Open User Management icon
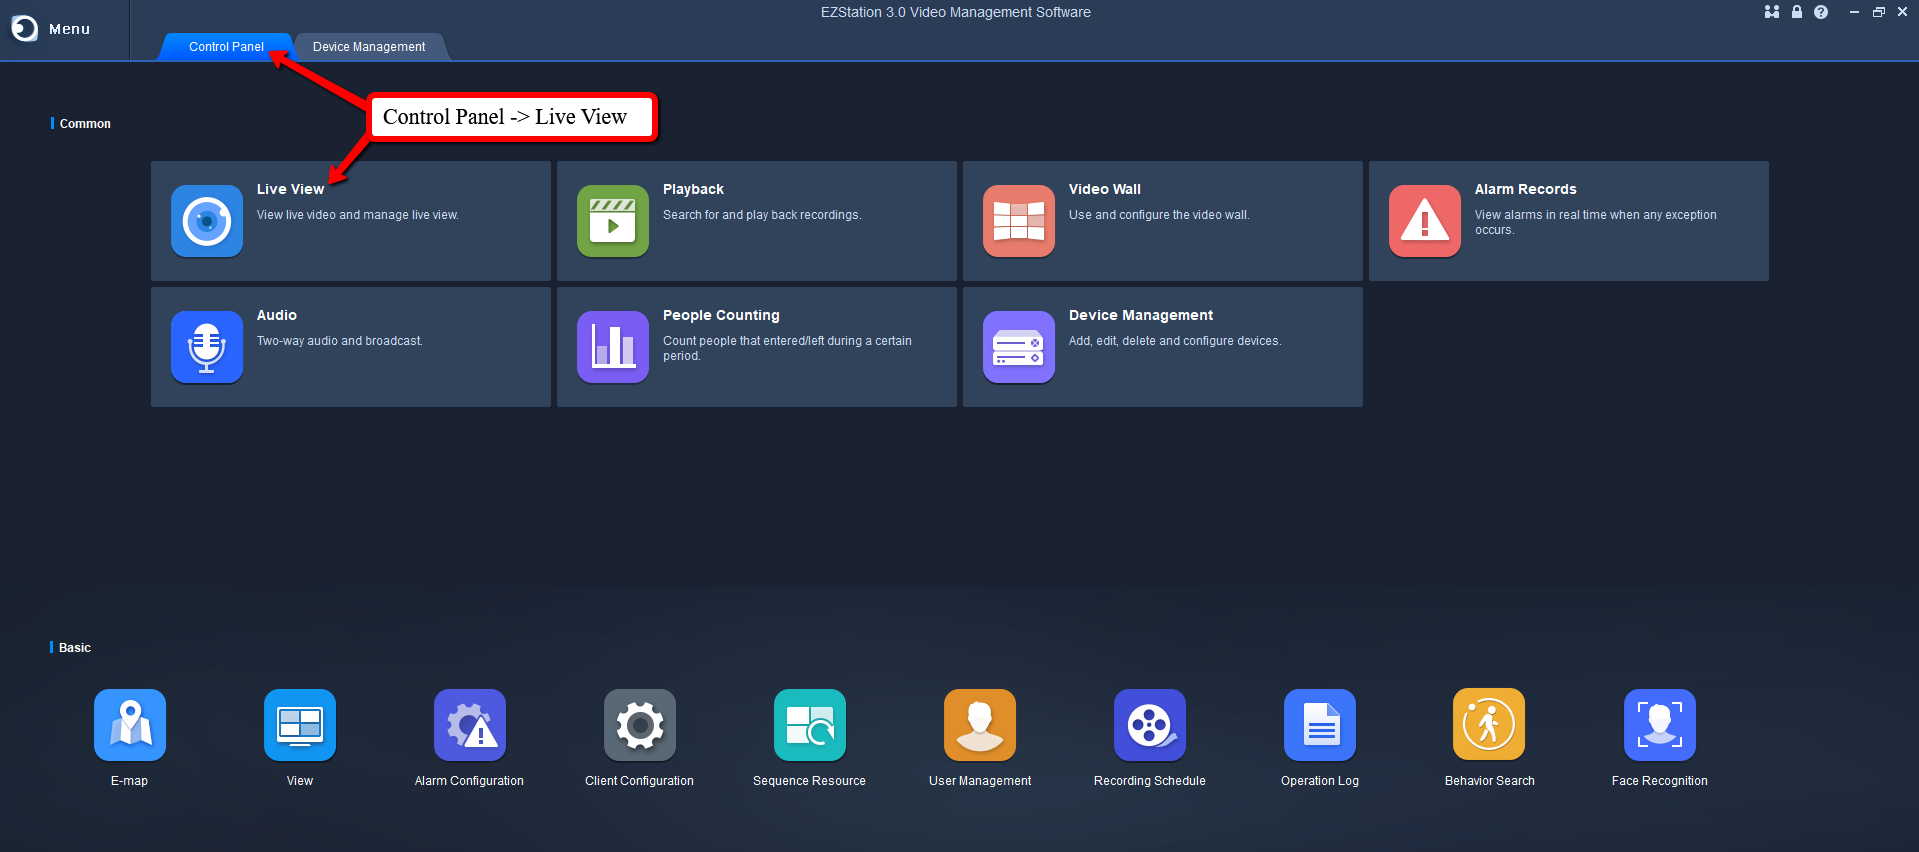 pos(980,725)
